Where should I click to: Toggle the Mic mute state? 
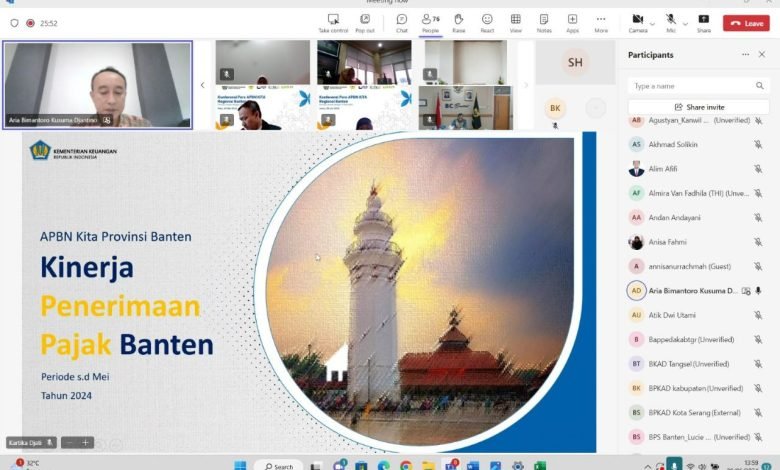pyautogui.click(x=671, y=21)
